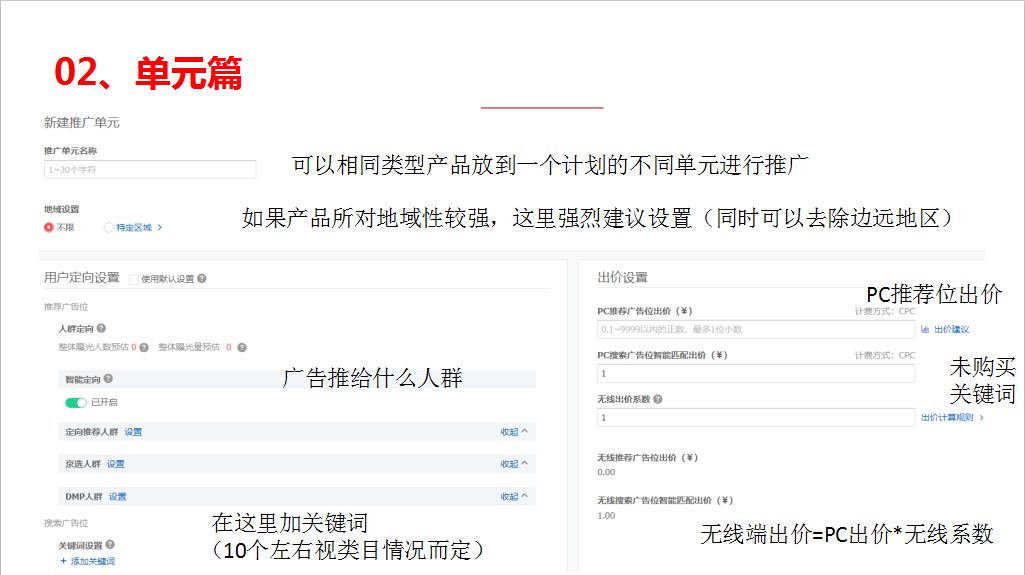The height and width of the screenshot is (575, 1025).
Task: Open 设置 link for 京选人群
Action: [x=116, y=464]
